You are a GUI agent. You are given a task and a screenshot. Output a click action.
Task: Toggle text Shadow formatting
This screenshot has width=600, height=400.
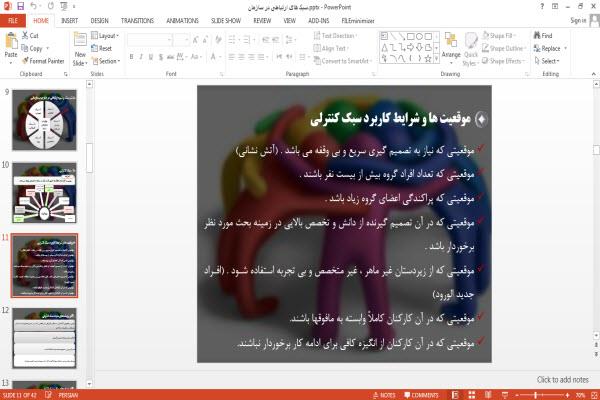(x=161, y=57)
